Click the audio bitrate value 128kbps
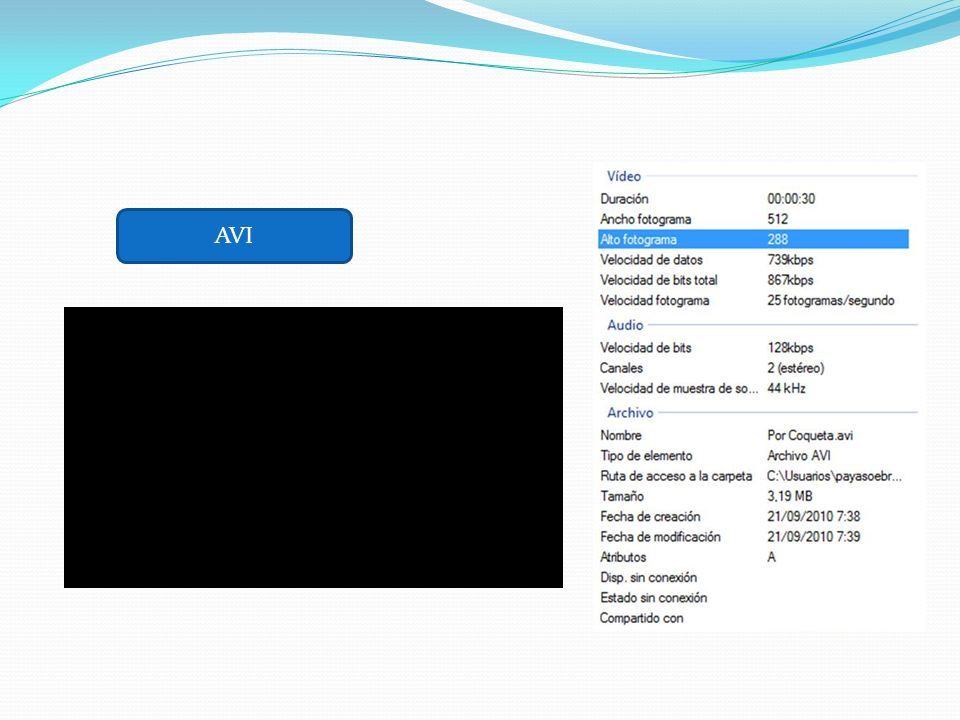The height and width of the screenshot is (720, 960). point(790,348)
